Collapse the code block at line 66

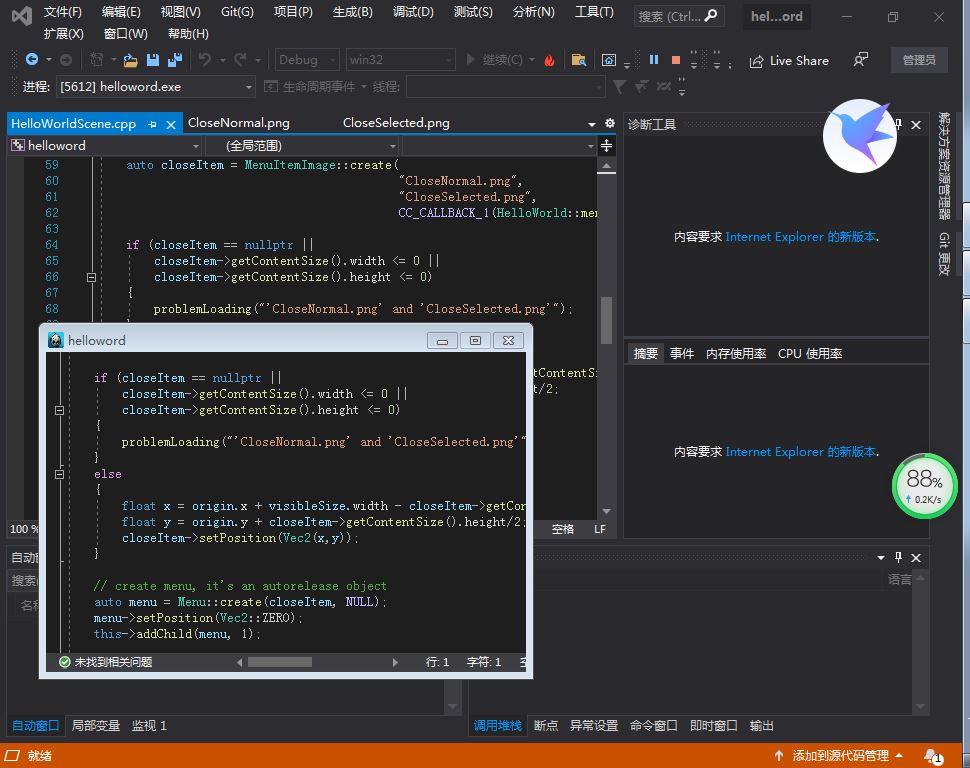(x=91, y=277)
